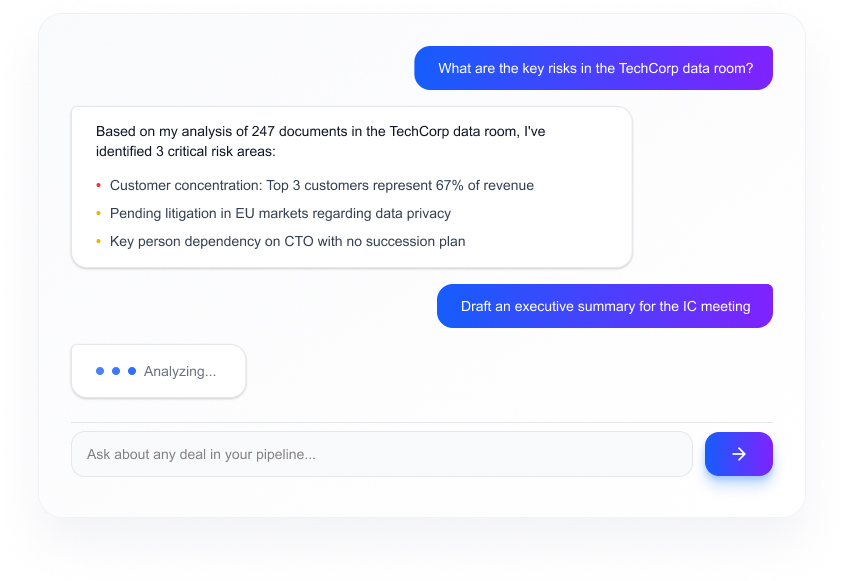
Task: Select the 'Draft an executive summary' message bubble
Action: 605,306
